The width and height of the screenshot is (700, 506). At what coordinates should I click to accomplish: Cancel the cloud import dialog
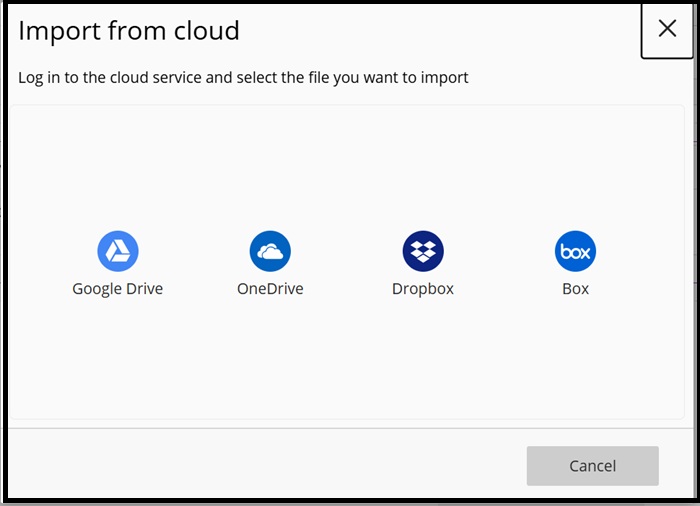tap(592, 466)
